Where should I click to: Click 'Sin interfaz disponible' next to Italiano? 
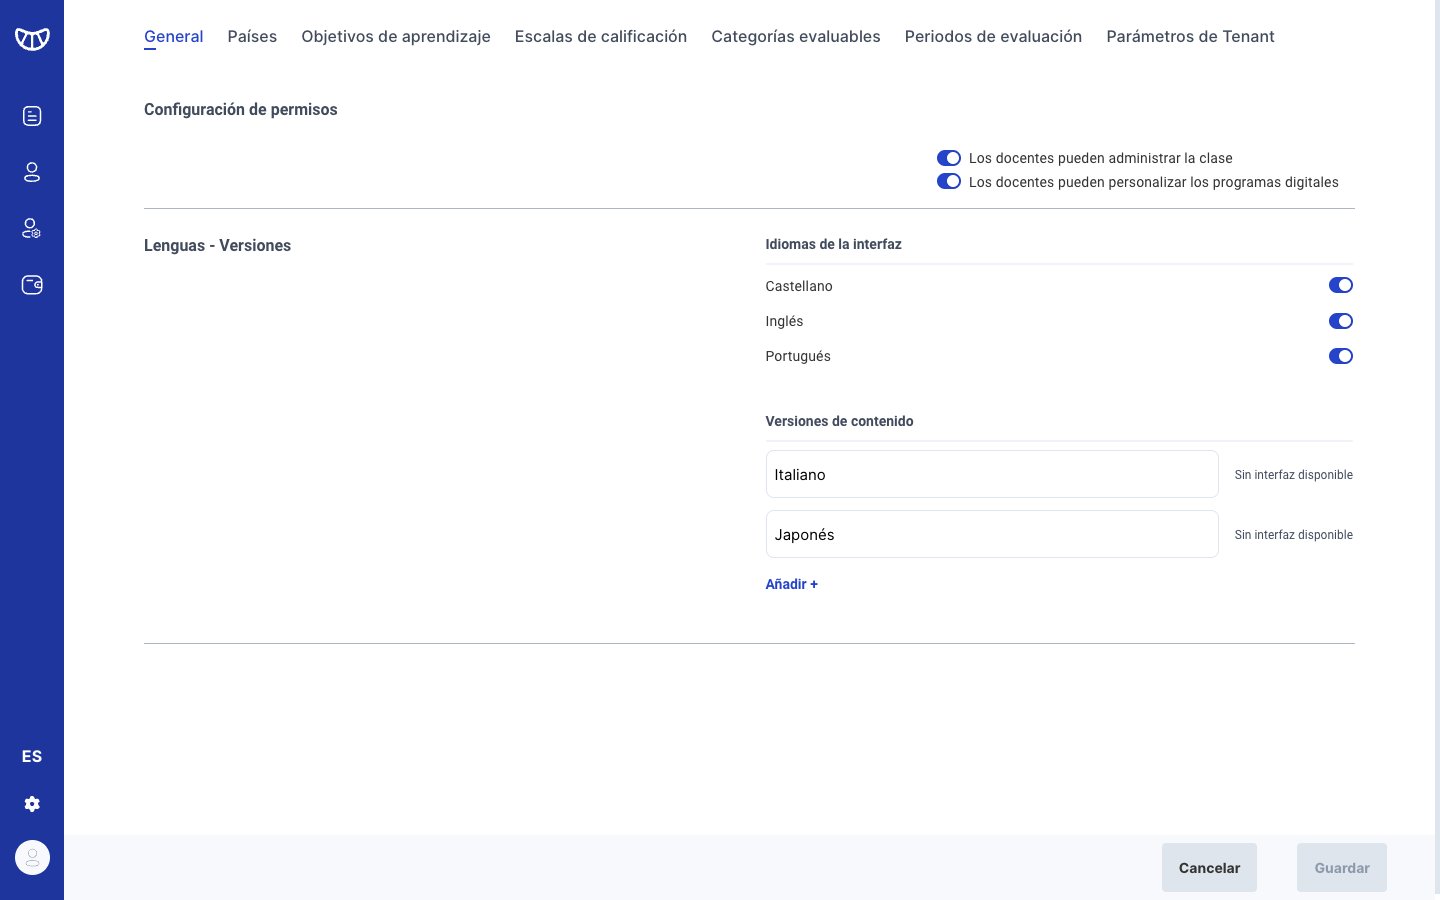1293,475
